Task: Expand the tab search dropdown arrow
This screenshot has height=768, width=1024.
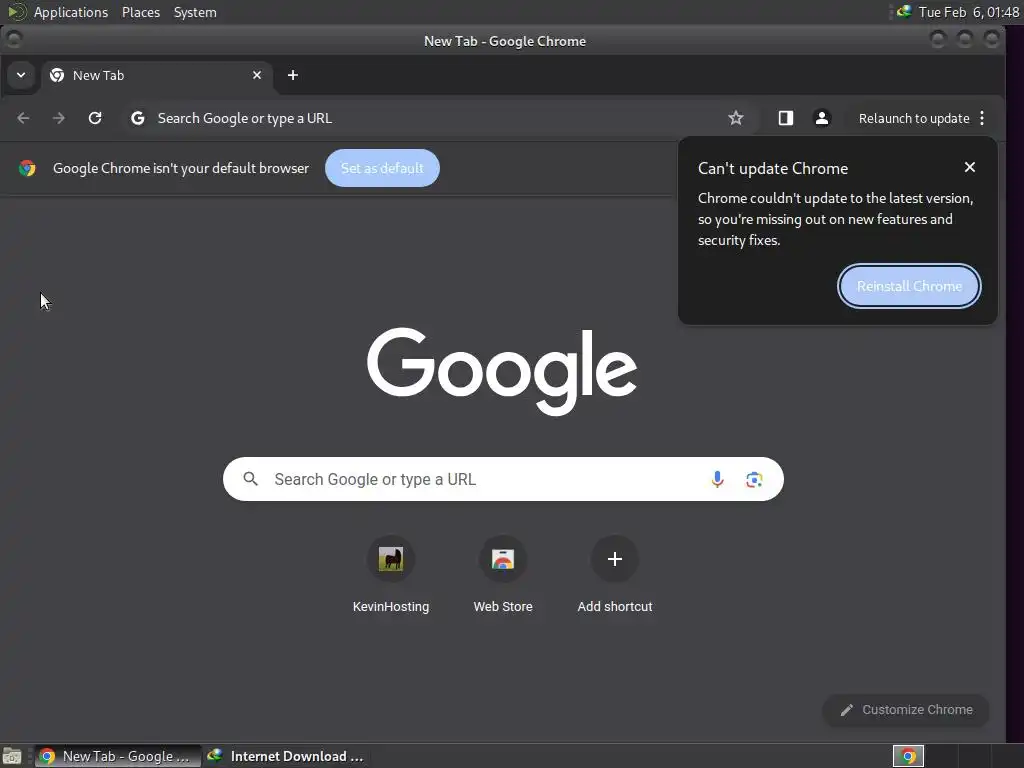Action: point(21,75)
